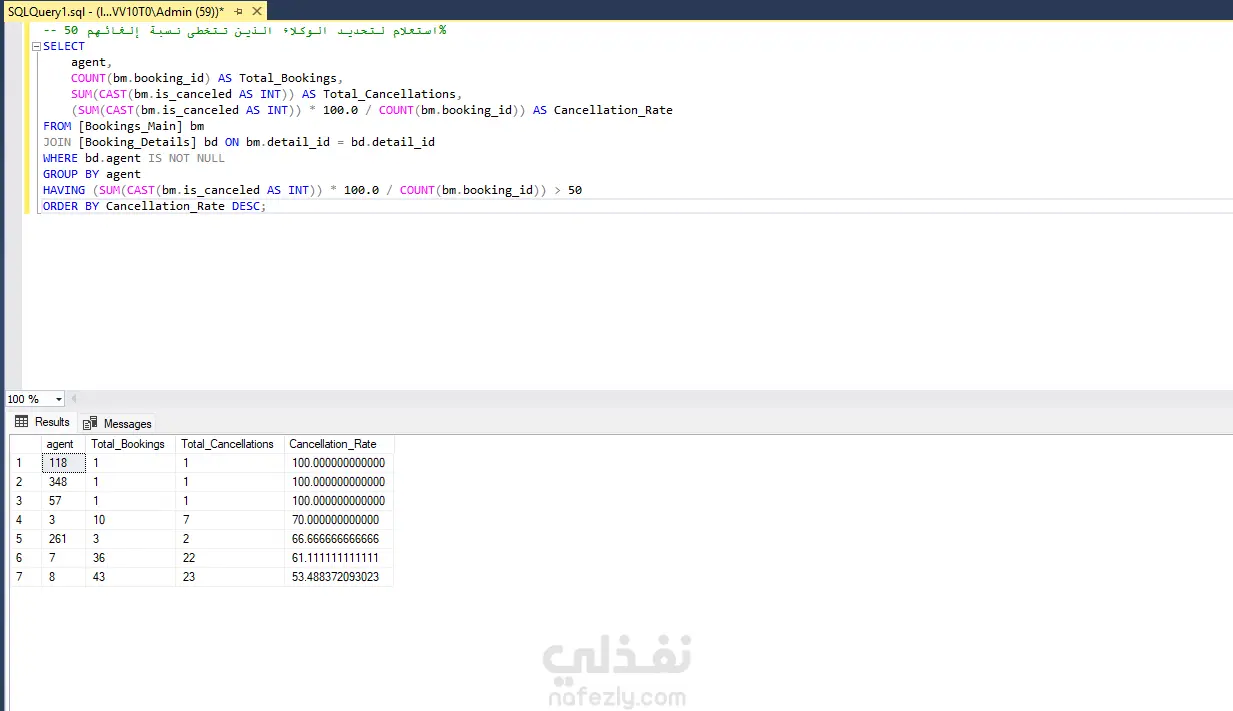Select result row number 4 header

[25, 520]
